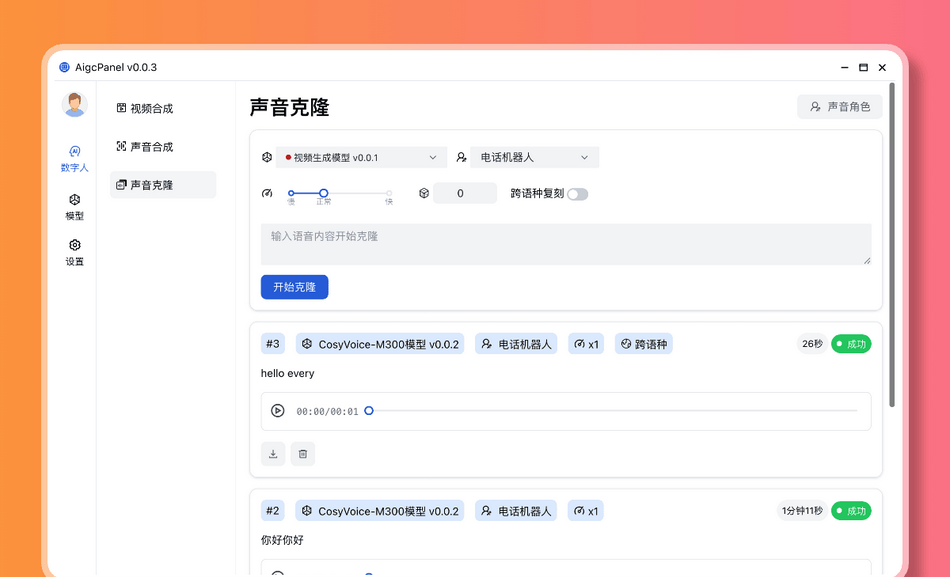Open the 电话机器人 voice role dropdown
950x577 pixels.
(534, 158)
